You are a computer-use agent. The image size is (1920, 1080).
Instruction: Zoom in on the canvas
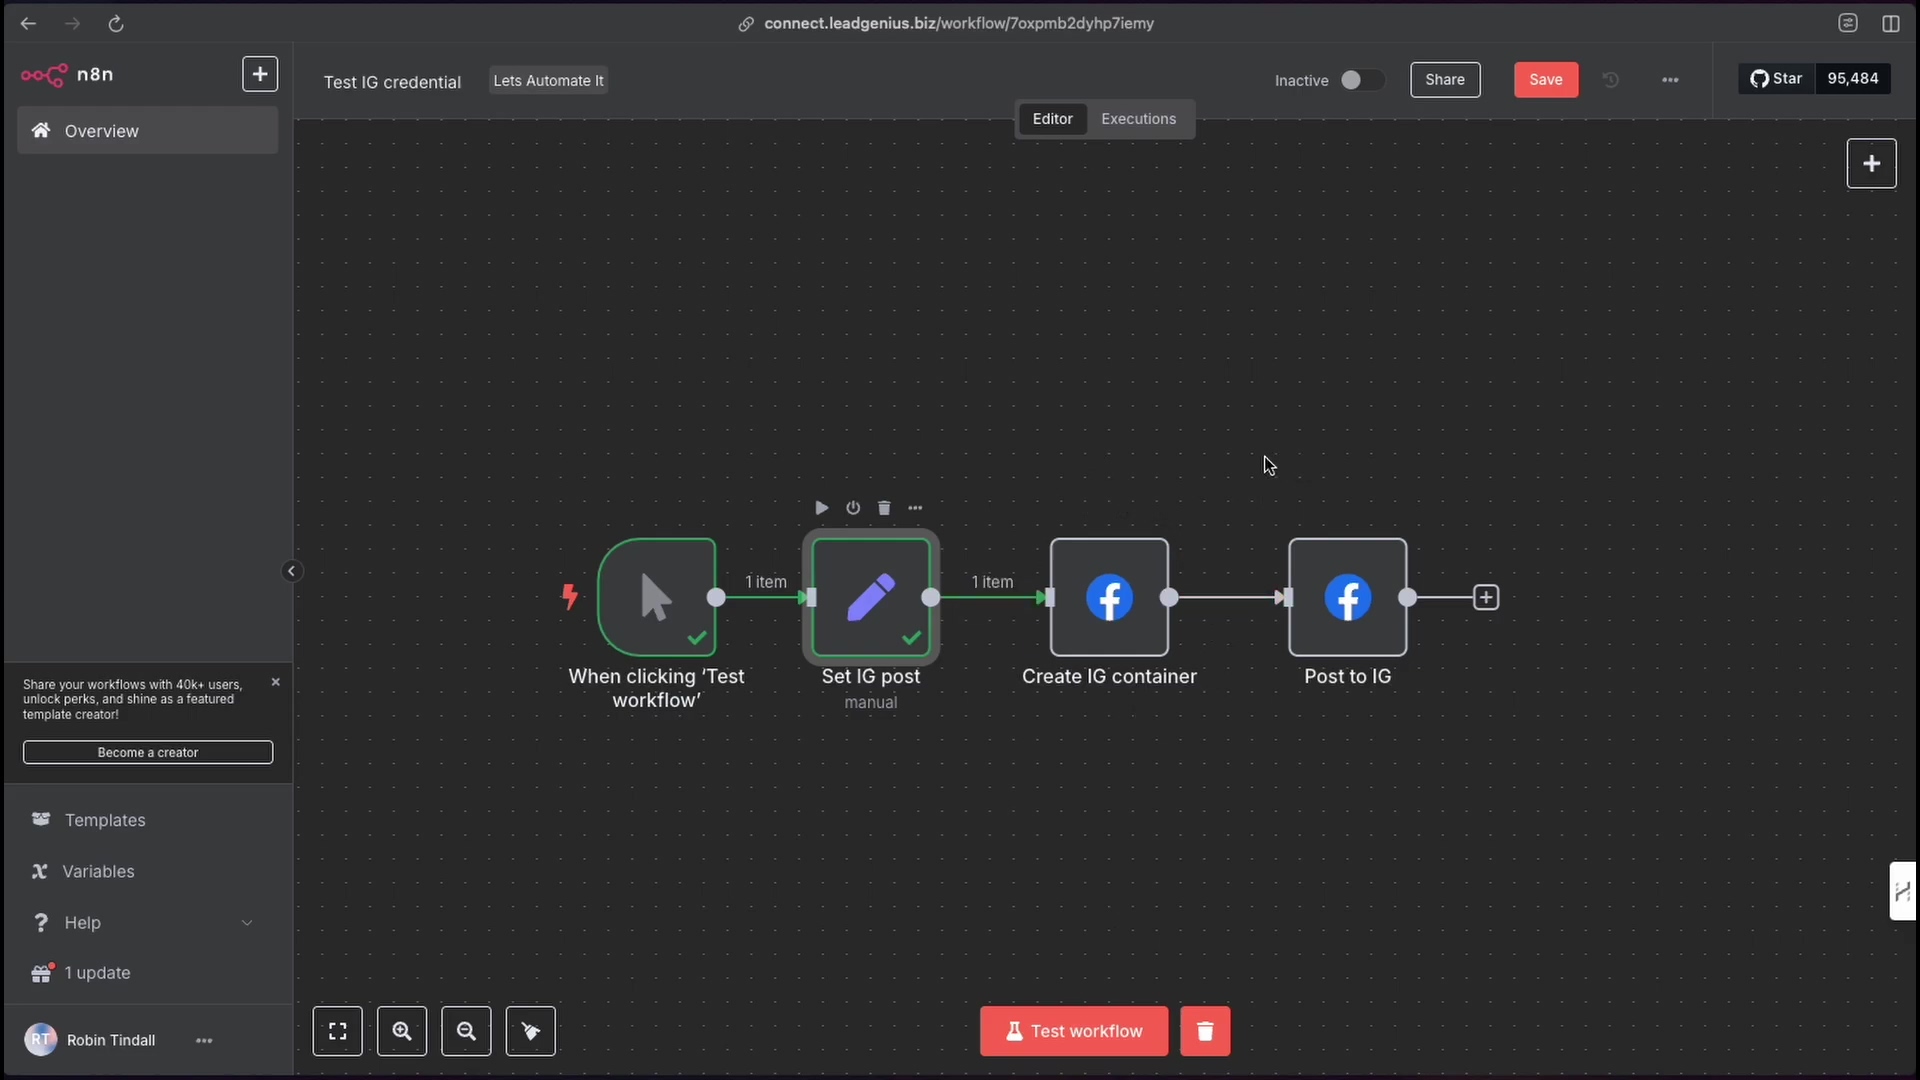(402, 1031)
